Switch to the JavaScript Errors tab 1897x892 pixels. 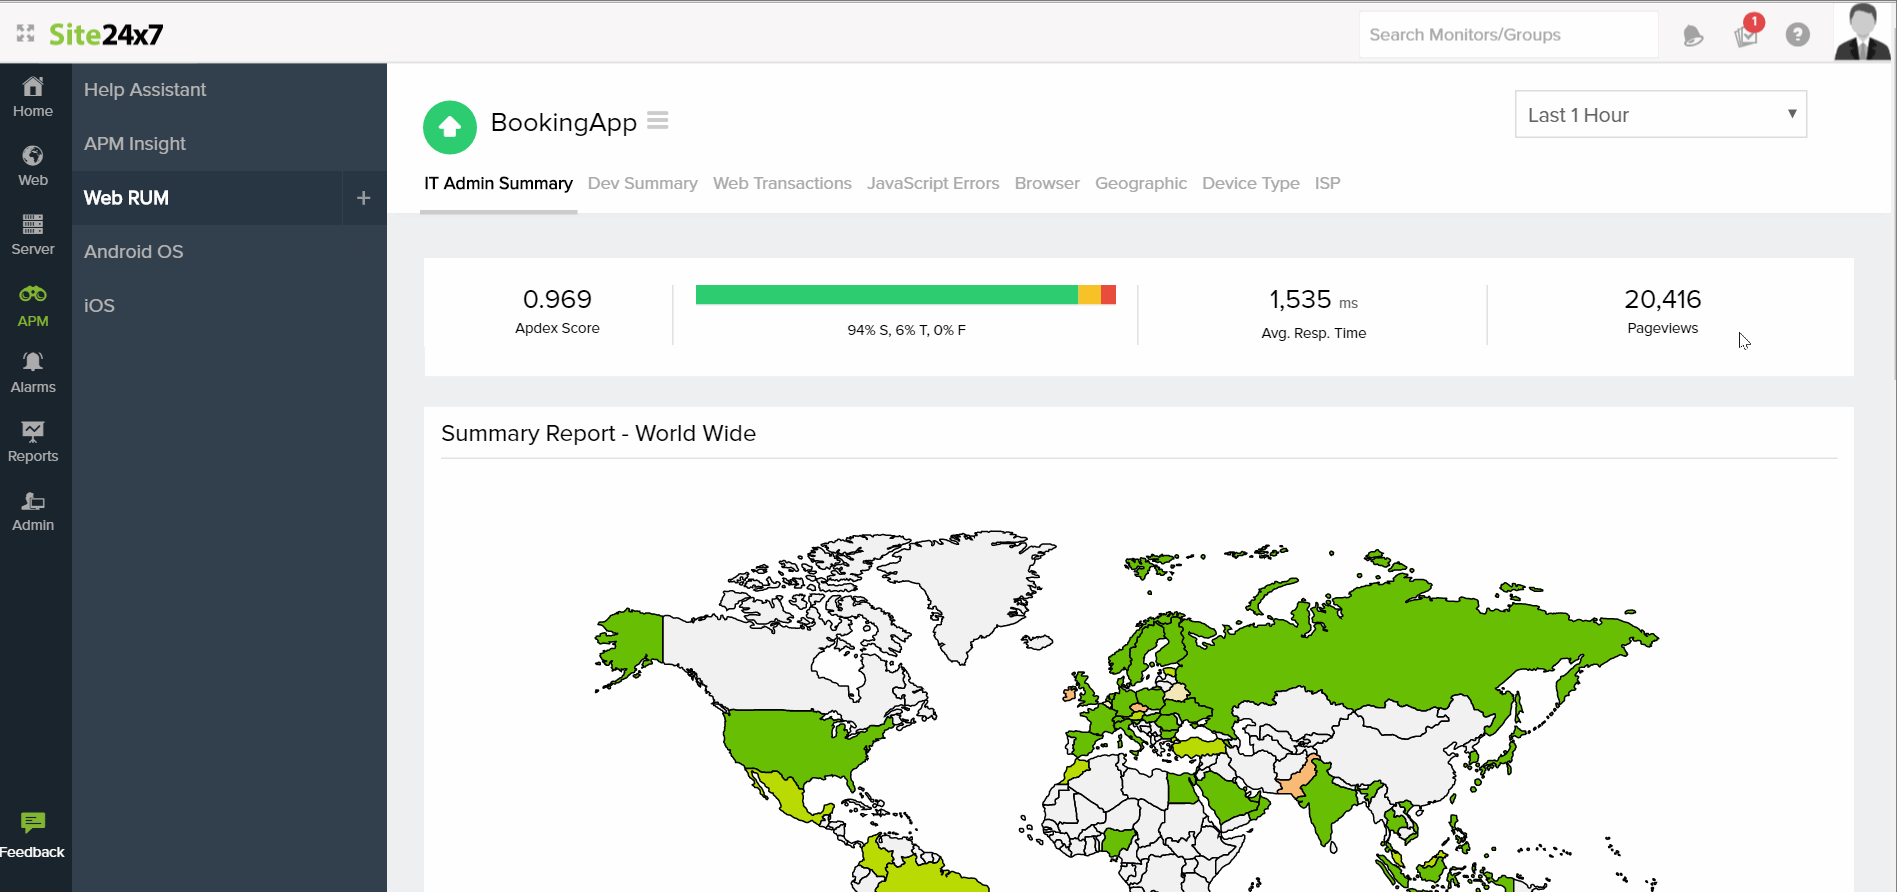pyautogui.click(x=932, y=184)
